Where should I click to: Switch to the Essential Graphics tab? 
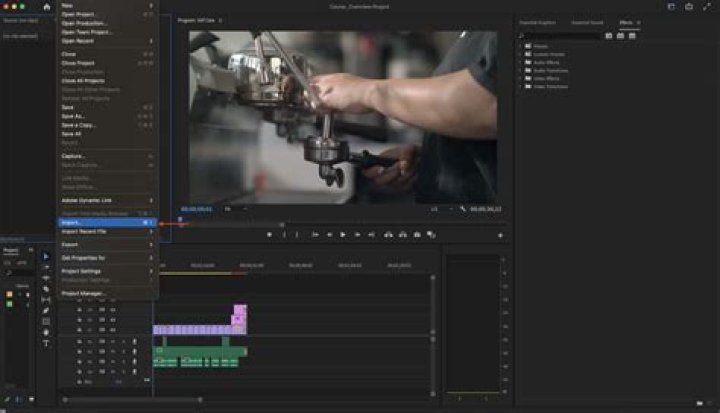click(x=537, y=23)
